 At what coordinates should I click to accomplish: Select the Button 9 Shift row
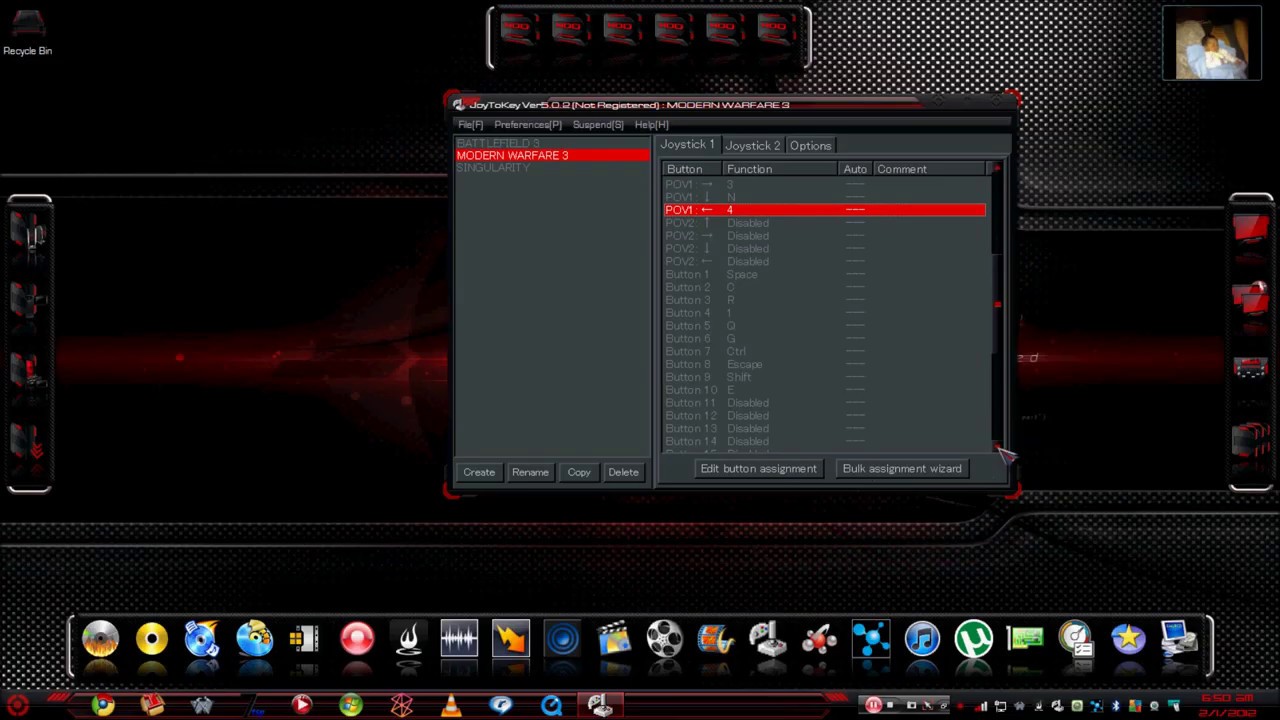tap(825, 378)
